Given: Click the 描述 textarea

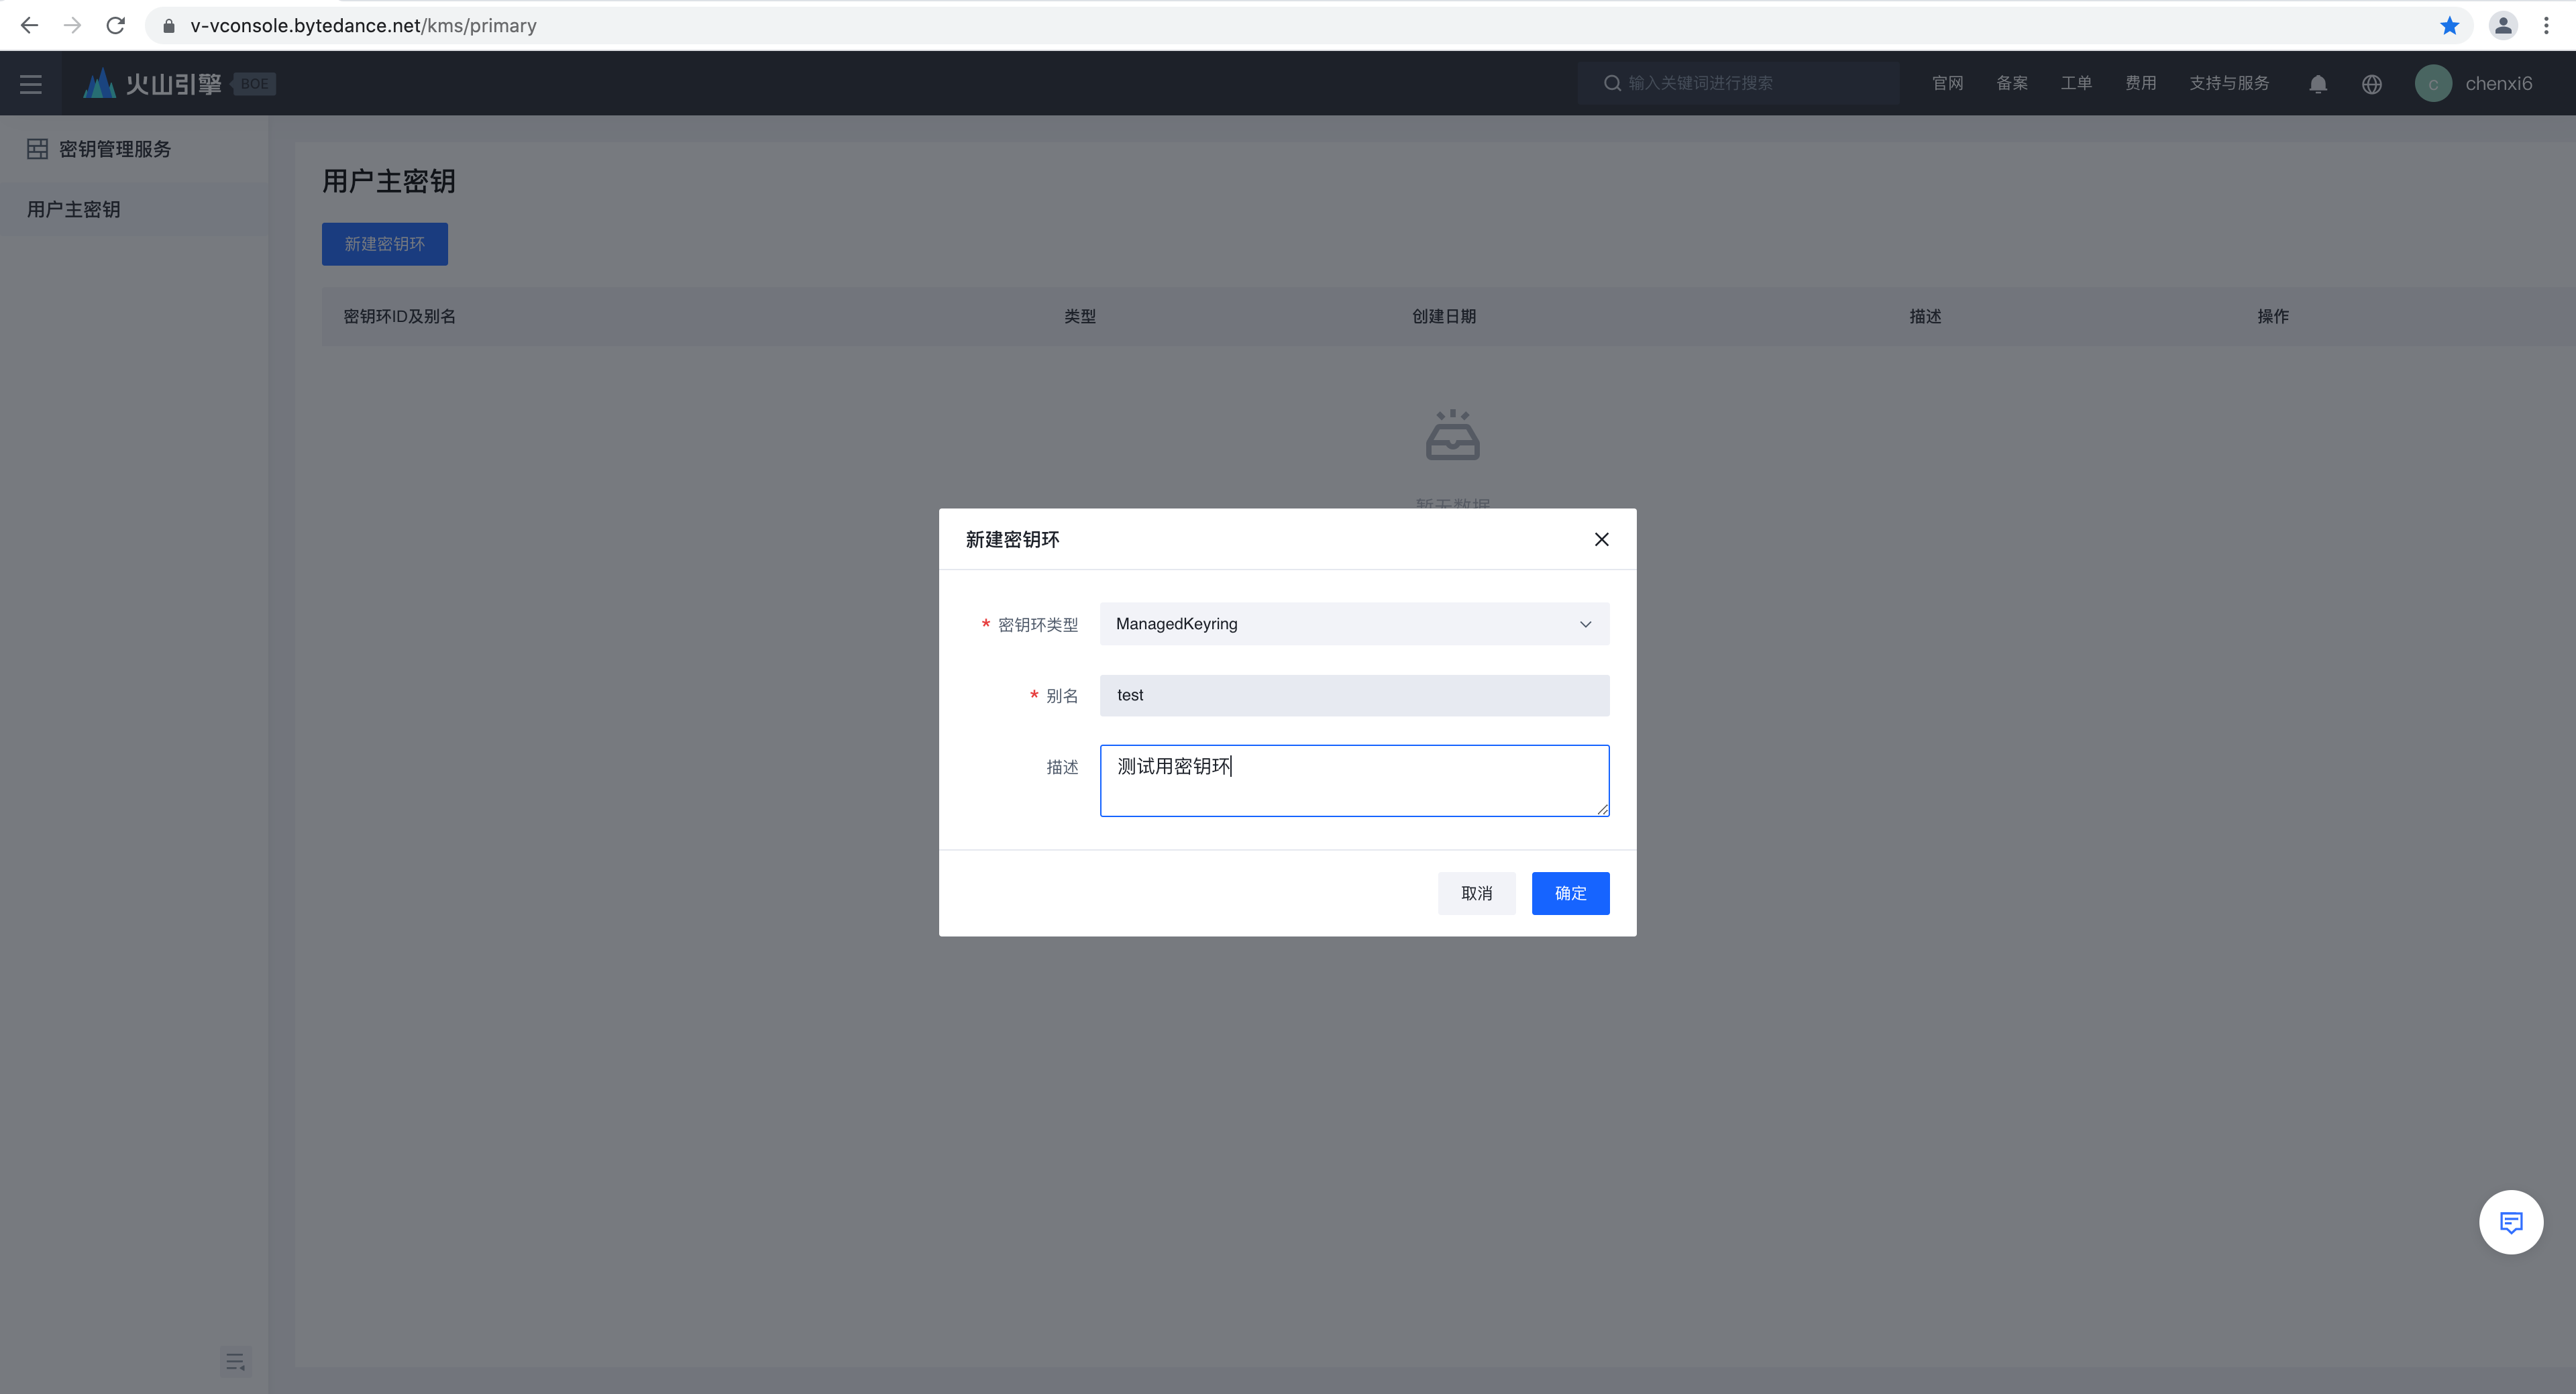Looking at the screenshot, I should 1354,780.
